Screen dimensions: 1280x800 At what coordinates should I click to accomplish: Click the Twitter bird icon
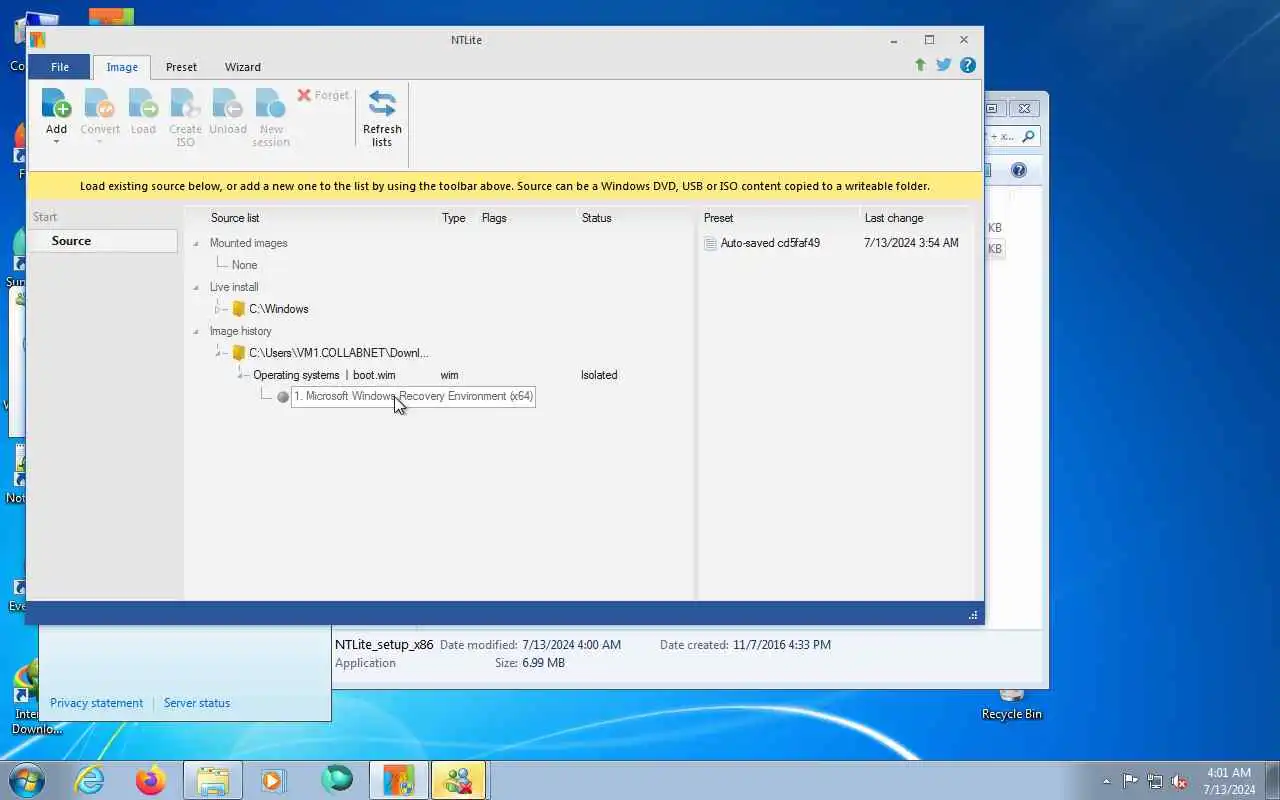(x=944, y=65)
